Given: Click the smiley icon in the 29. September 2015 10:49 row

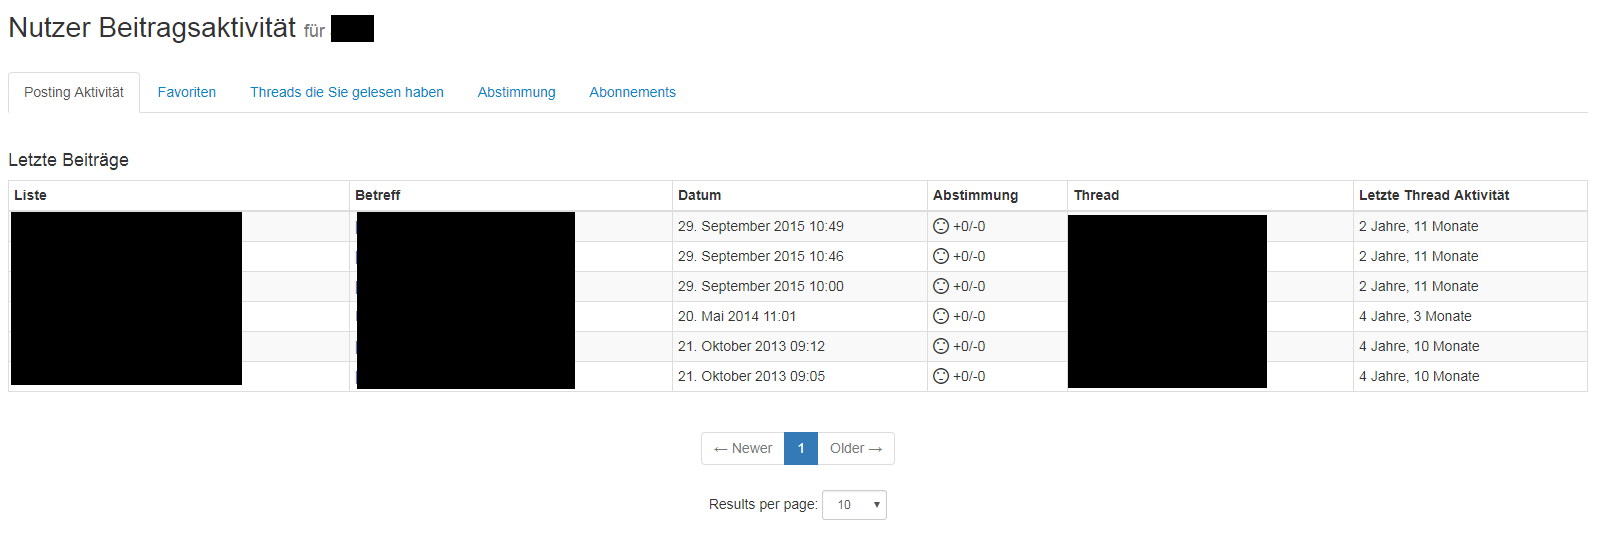Looking at the screenshot, I should 940,226.
